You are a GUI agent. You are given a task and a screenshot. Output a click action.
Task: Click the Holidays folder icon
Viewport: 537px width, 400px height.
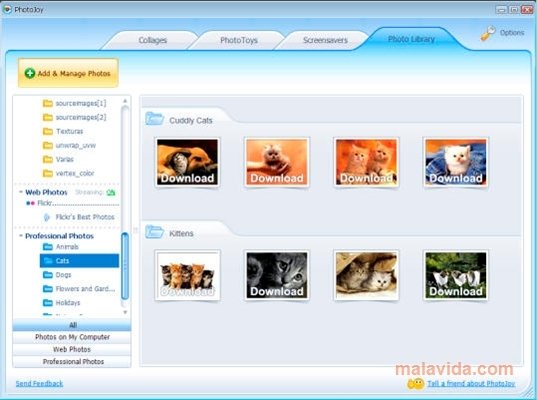48,303
